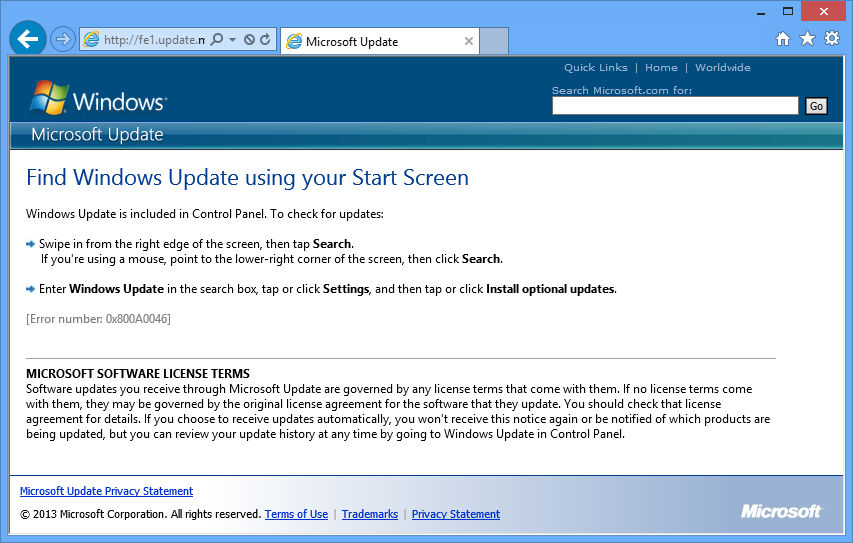Click the Internet Explorer icon in address bar

pos(91,39)
